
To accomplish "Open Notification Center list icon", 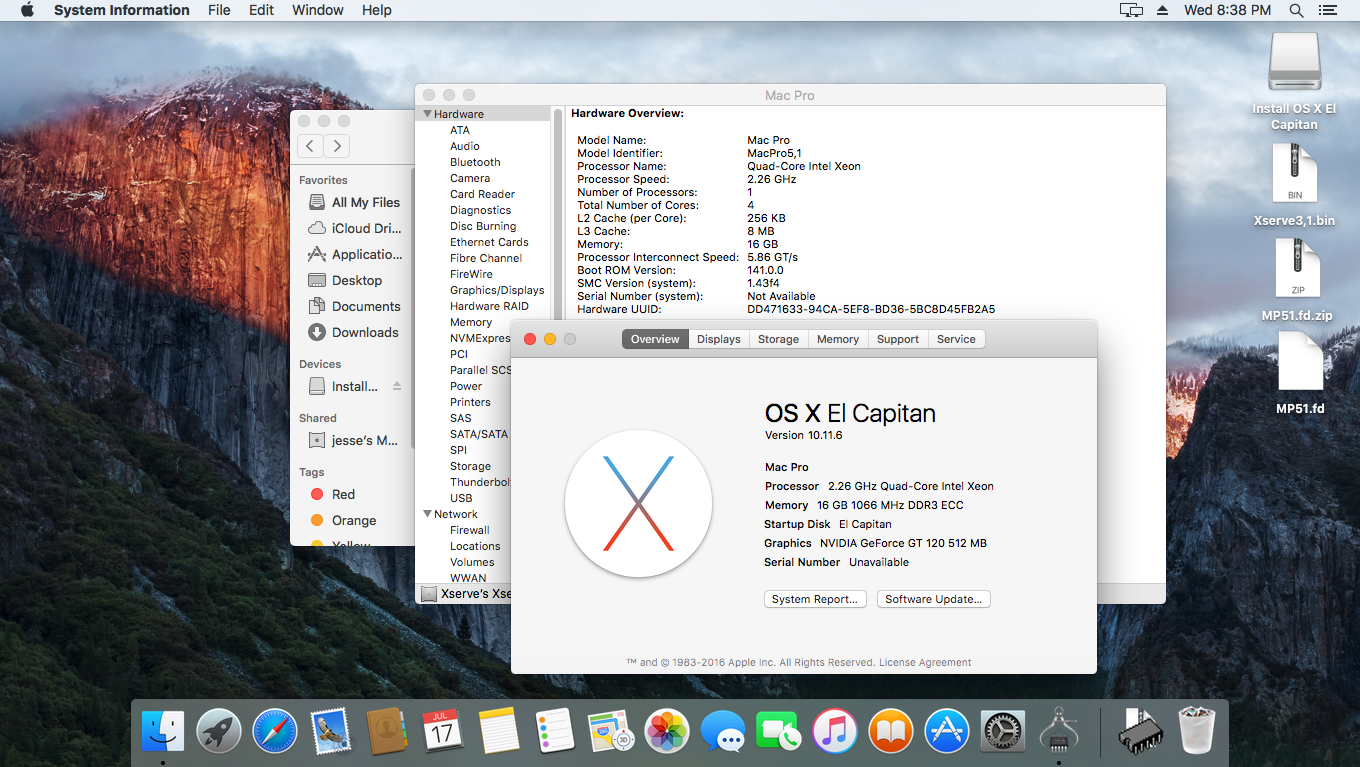I will pos(1327,10).
